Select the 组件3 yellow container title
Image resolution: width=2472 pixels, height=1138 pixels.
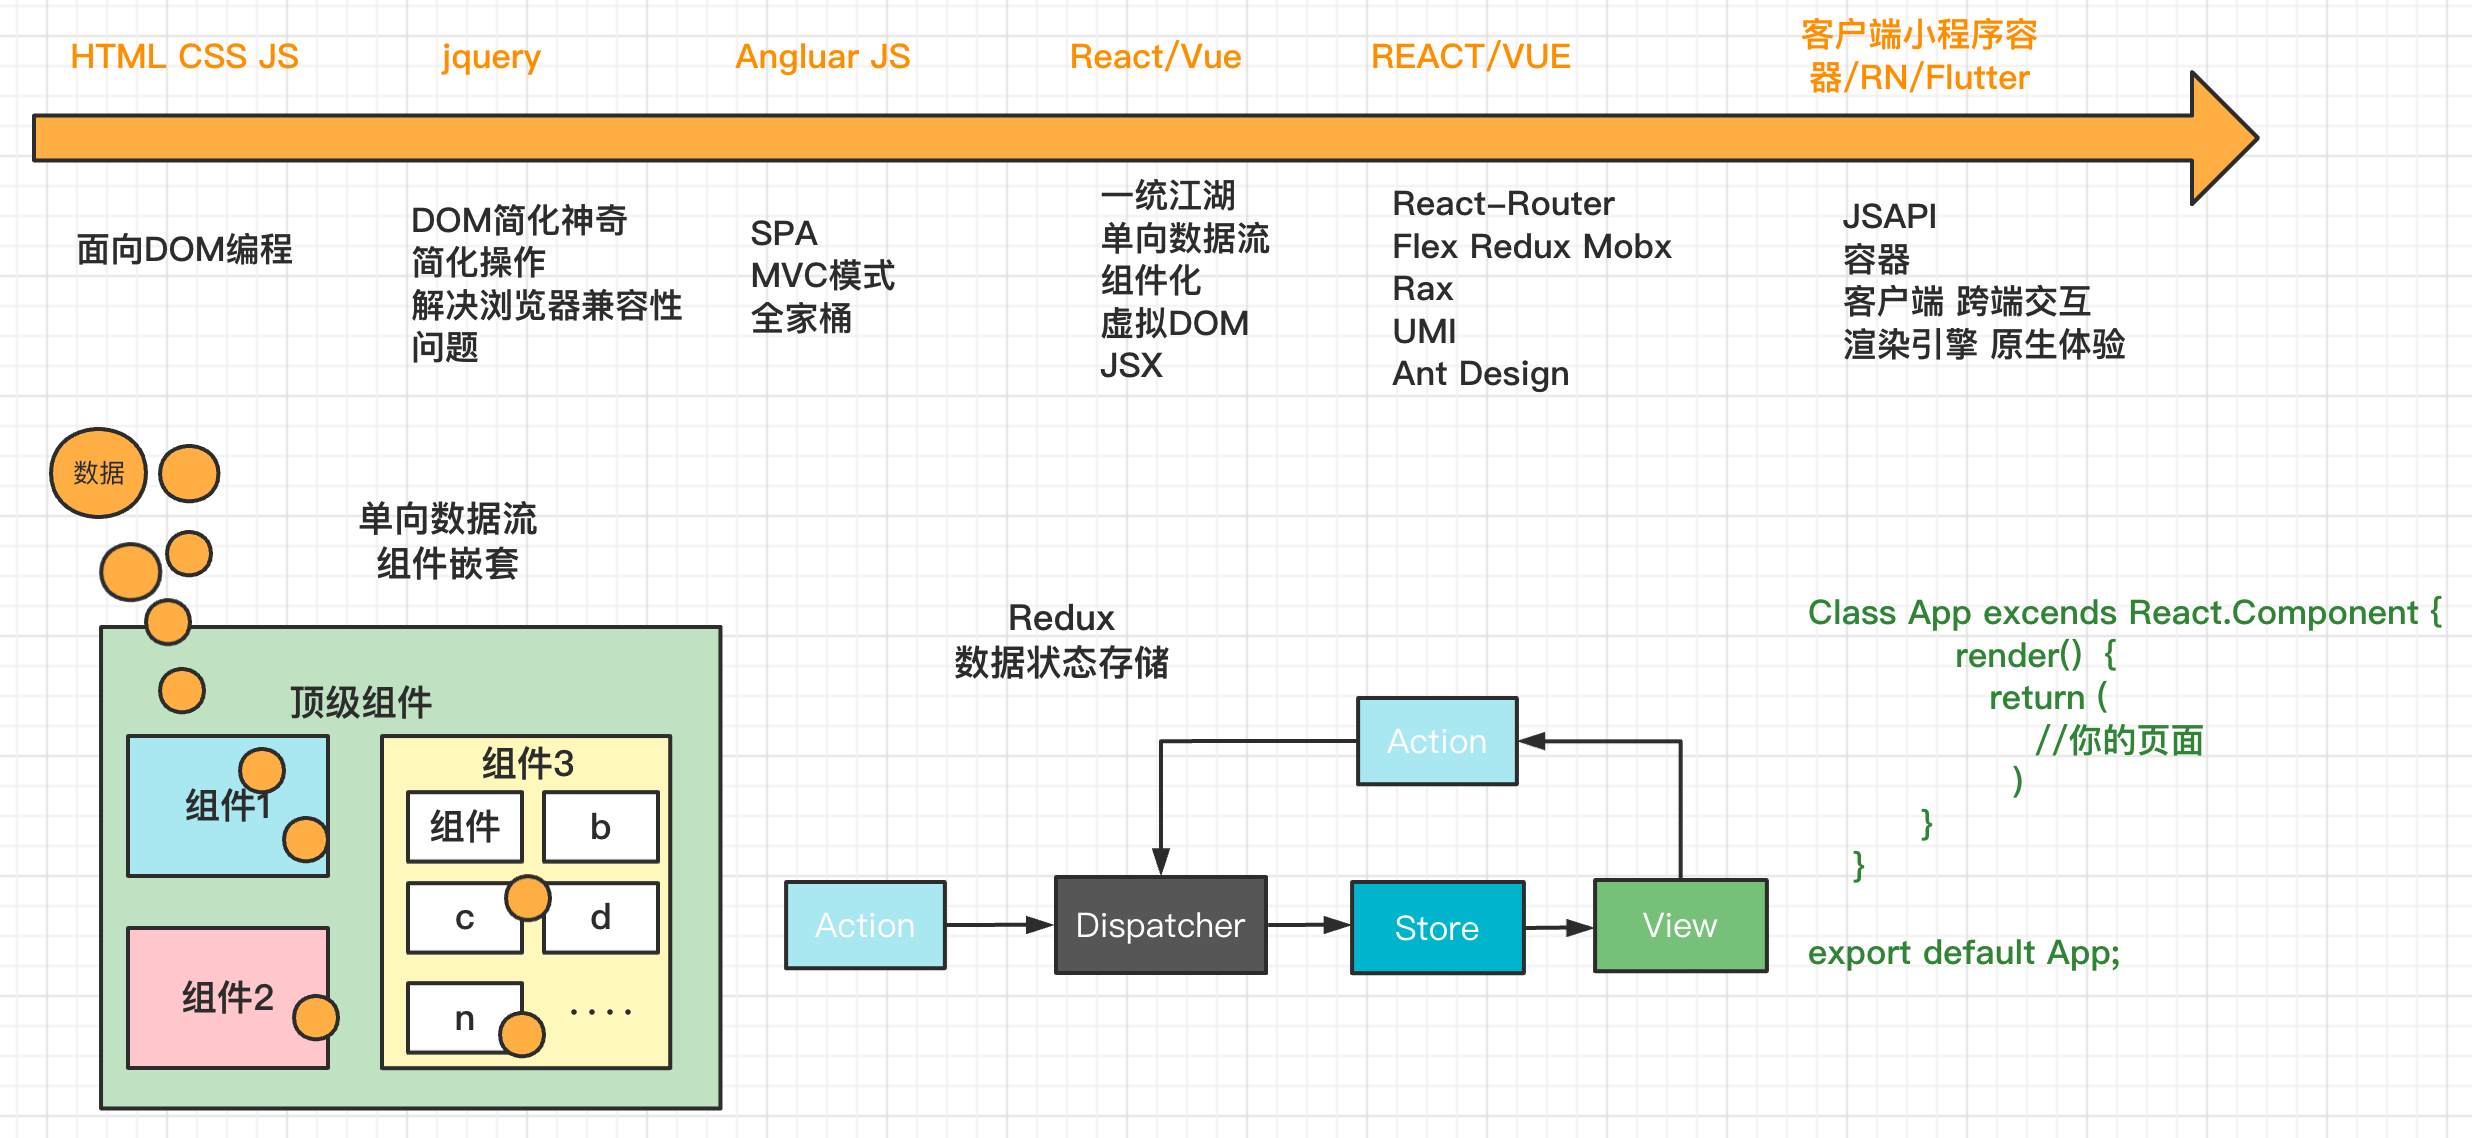click(527, 763)
